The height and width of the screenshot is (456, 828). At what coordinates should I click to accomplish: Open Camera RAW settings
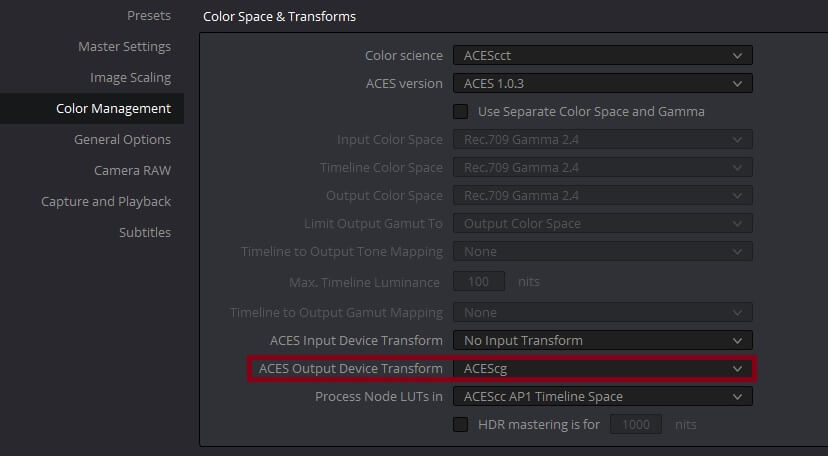click(x=133, y=170)
